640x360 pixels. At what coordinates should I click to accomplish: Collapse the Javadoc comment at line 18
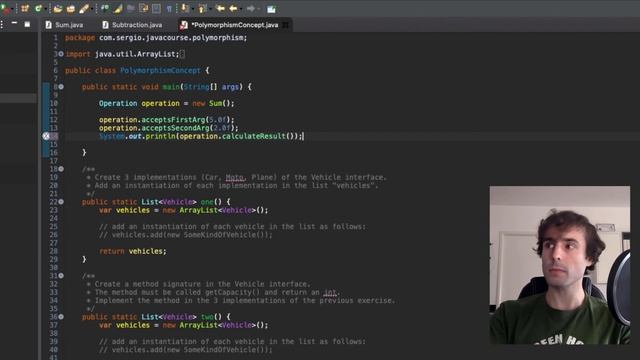coord(61,169)
